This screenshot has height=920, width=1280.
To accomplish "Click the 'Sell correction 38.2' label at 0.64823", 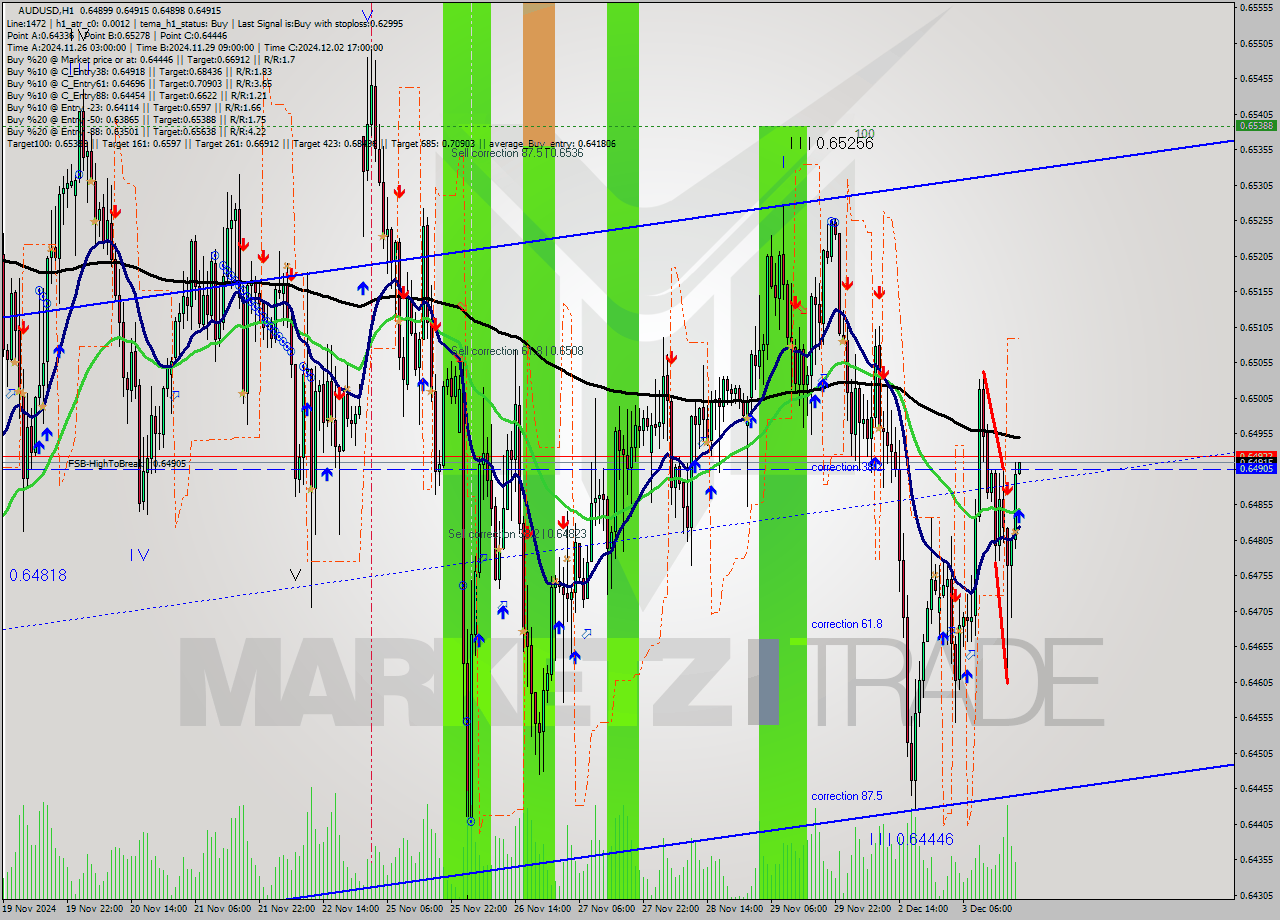I will [x=517, y=534].
